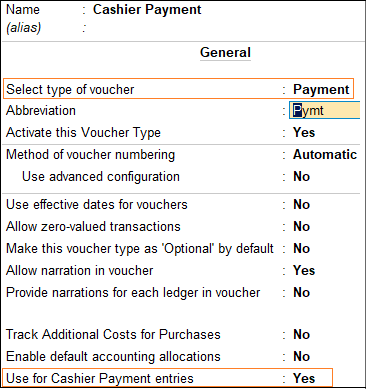
Task: Toggle narrations for each ledger value
Action: click(301, 292)
